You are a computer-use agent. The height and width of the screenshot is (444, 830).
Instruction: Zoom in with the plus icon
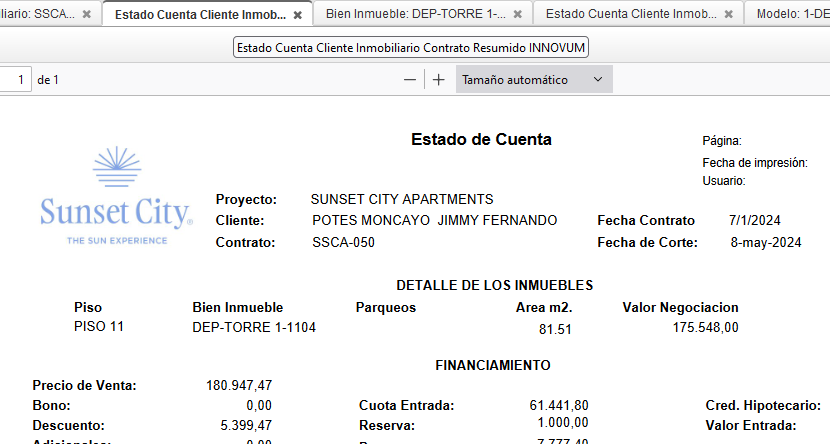pyautogui.click(x=438, y=80)
